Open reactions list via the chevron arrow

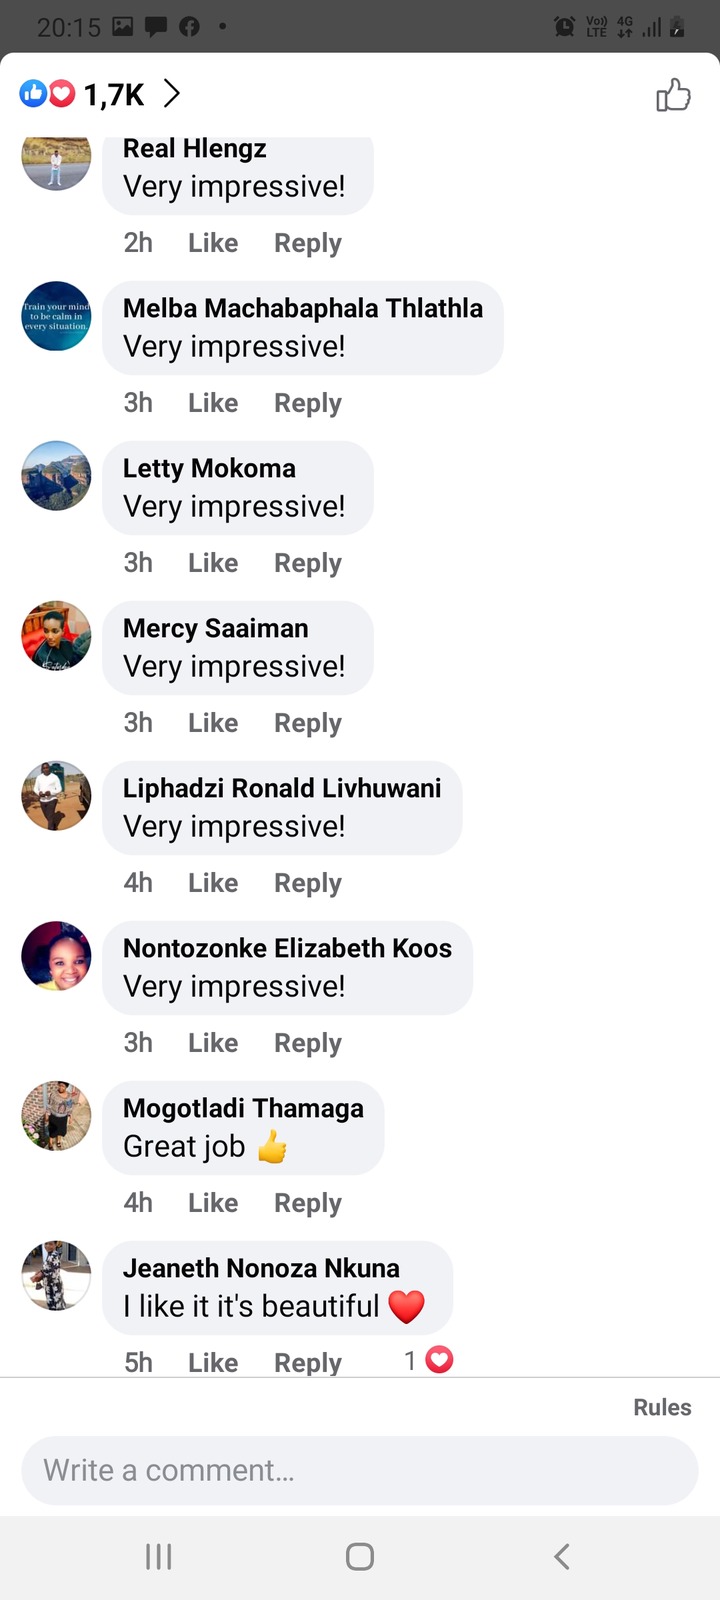coord(172,94)
